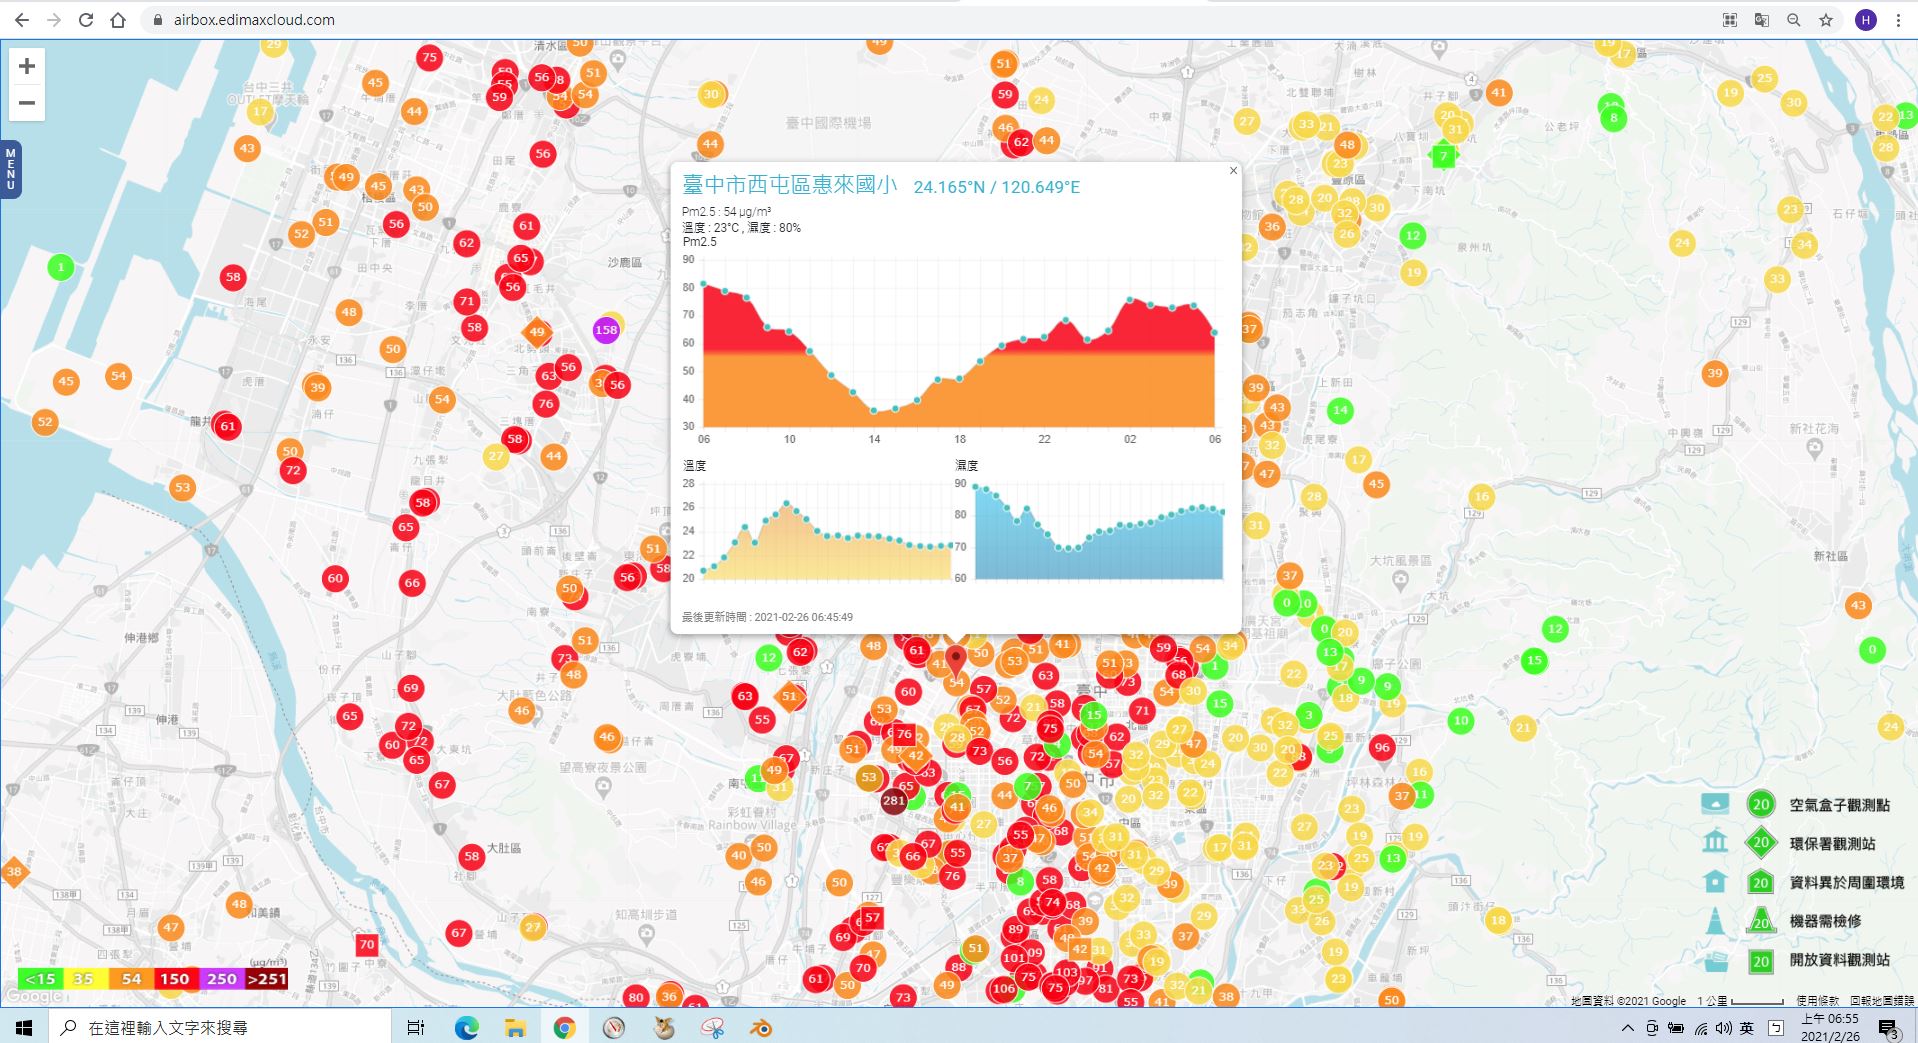The image size is (1918, 1043).
Task: Click the 資料異於周圍環境 legend label
Action: click(1846, 883)
